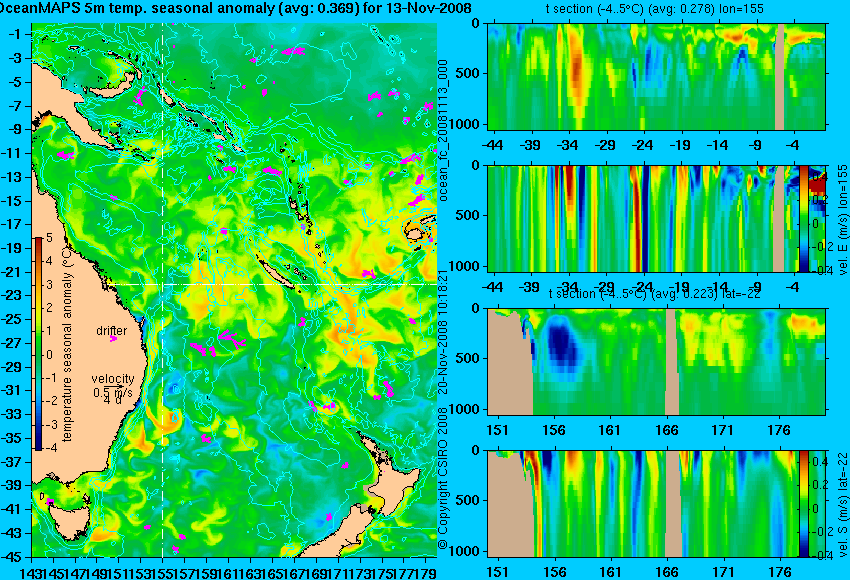
Task: Click the OceanMAPS 13-Nov-2008 map title
Action: 234,8
